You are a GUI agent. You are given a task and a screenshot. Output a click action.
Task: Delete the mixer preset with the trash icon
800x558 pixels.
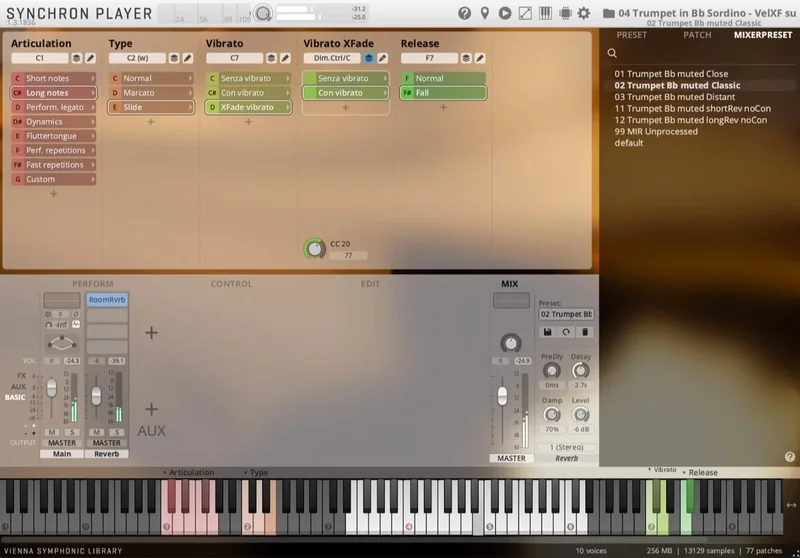[x=585, y=332]
